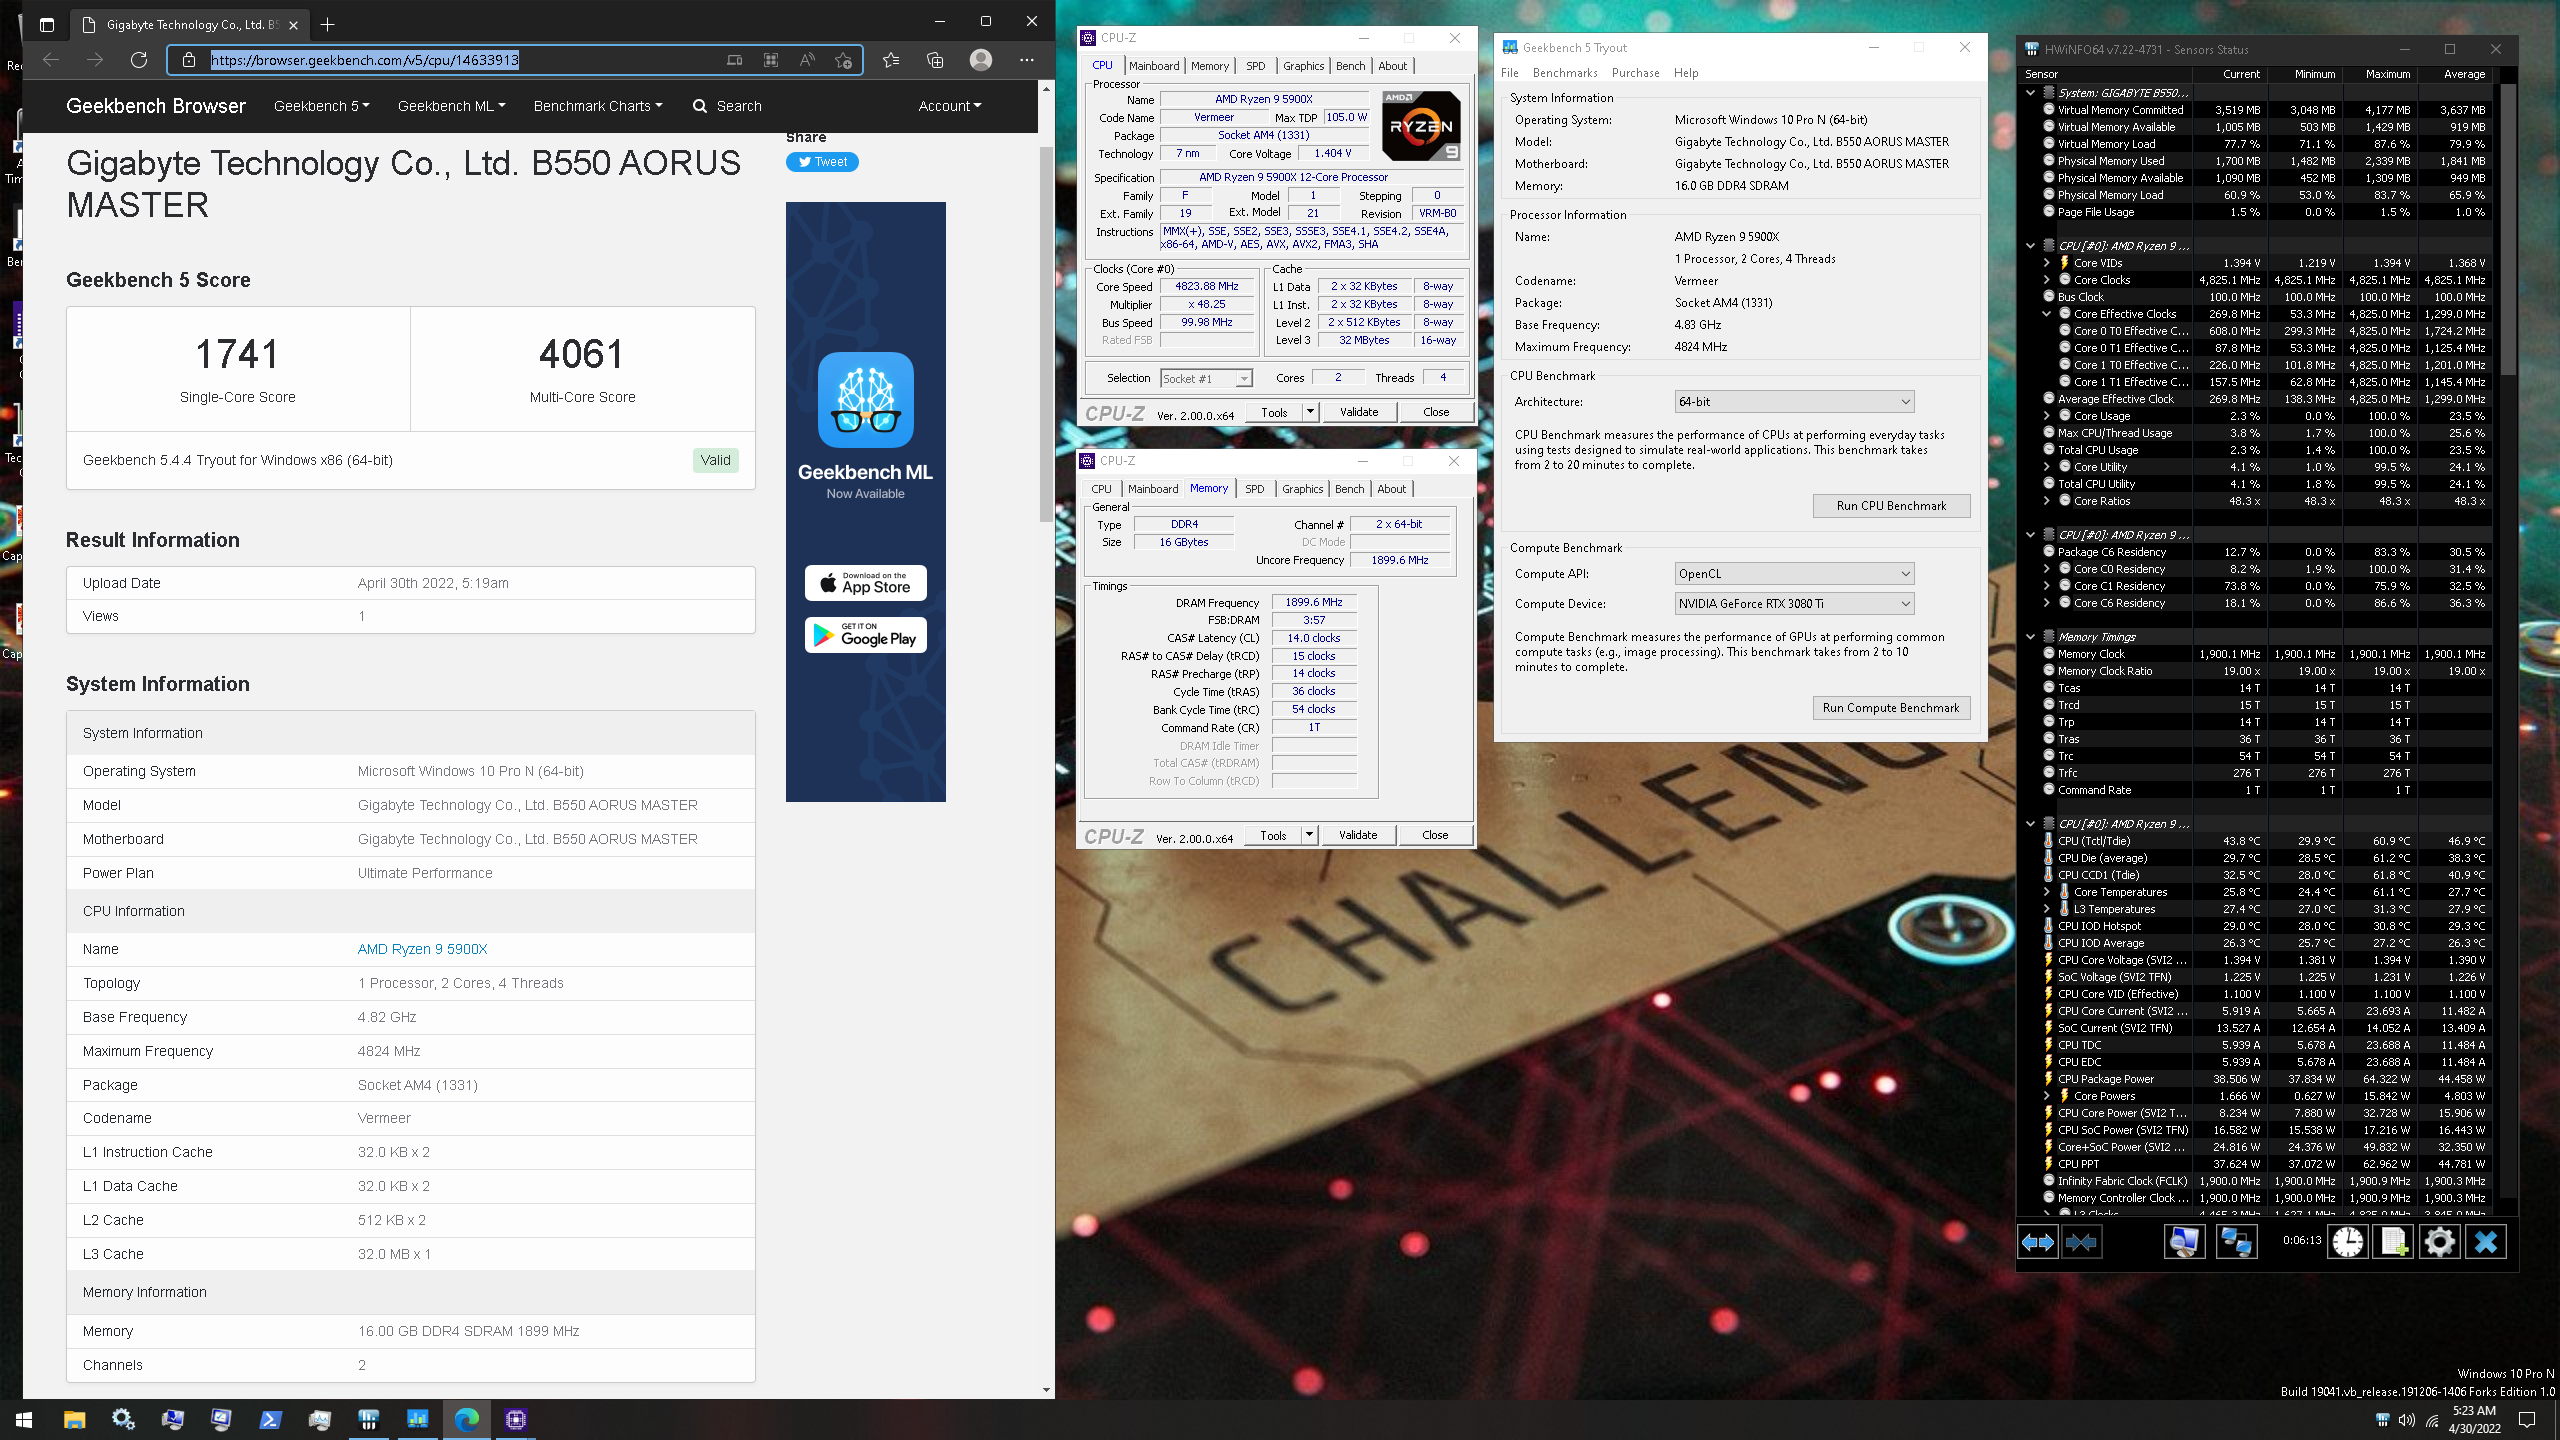Open HWiNFO remote network computers icon

click(2236, 1242)
